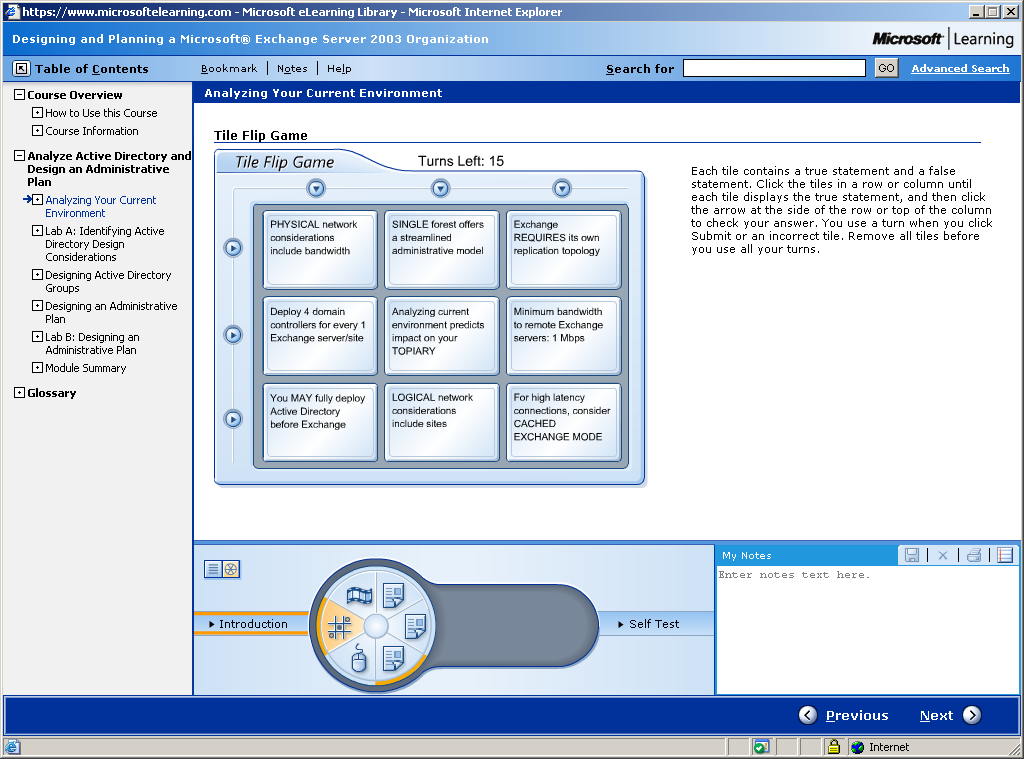This screenshot has width=1024, height=759.
Task: Open the Module Summary topic
Action: (86, 368)
